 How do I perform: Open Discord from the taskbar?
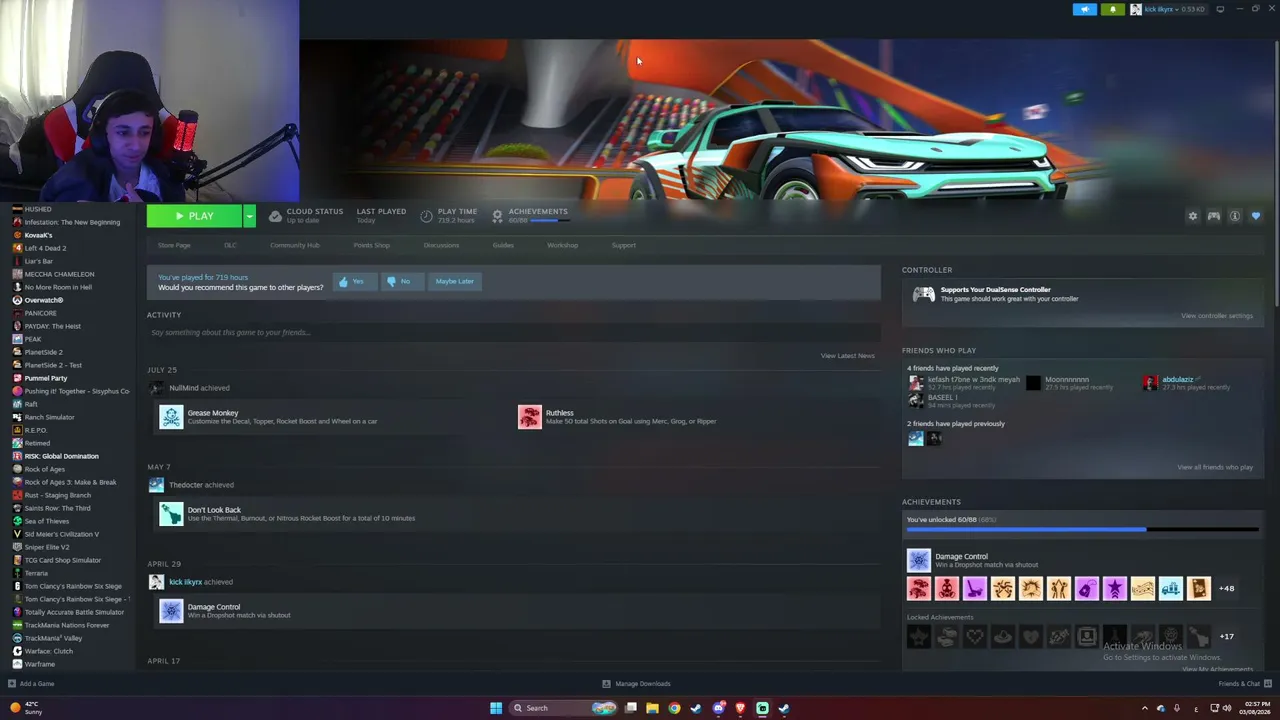[x=718, y=708]
